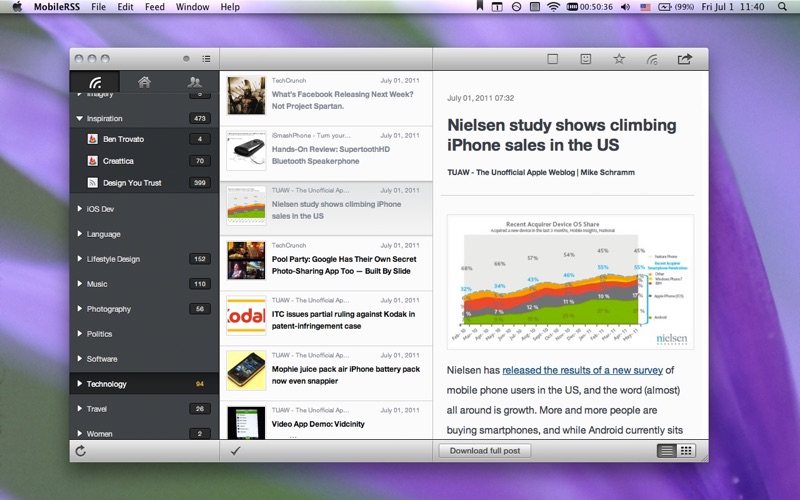The image size is (800, 500).
Task: Switch to the Home sidebar tab
Action: (x=144, y=82)
